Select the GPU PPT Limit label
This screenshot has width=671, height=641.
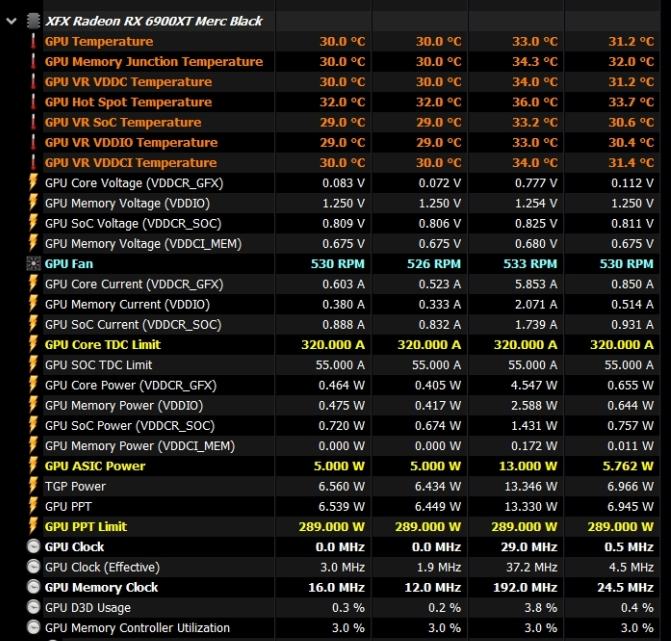(86, 526)
